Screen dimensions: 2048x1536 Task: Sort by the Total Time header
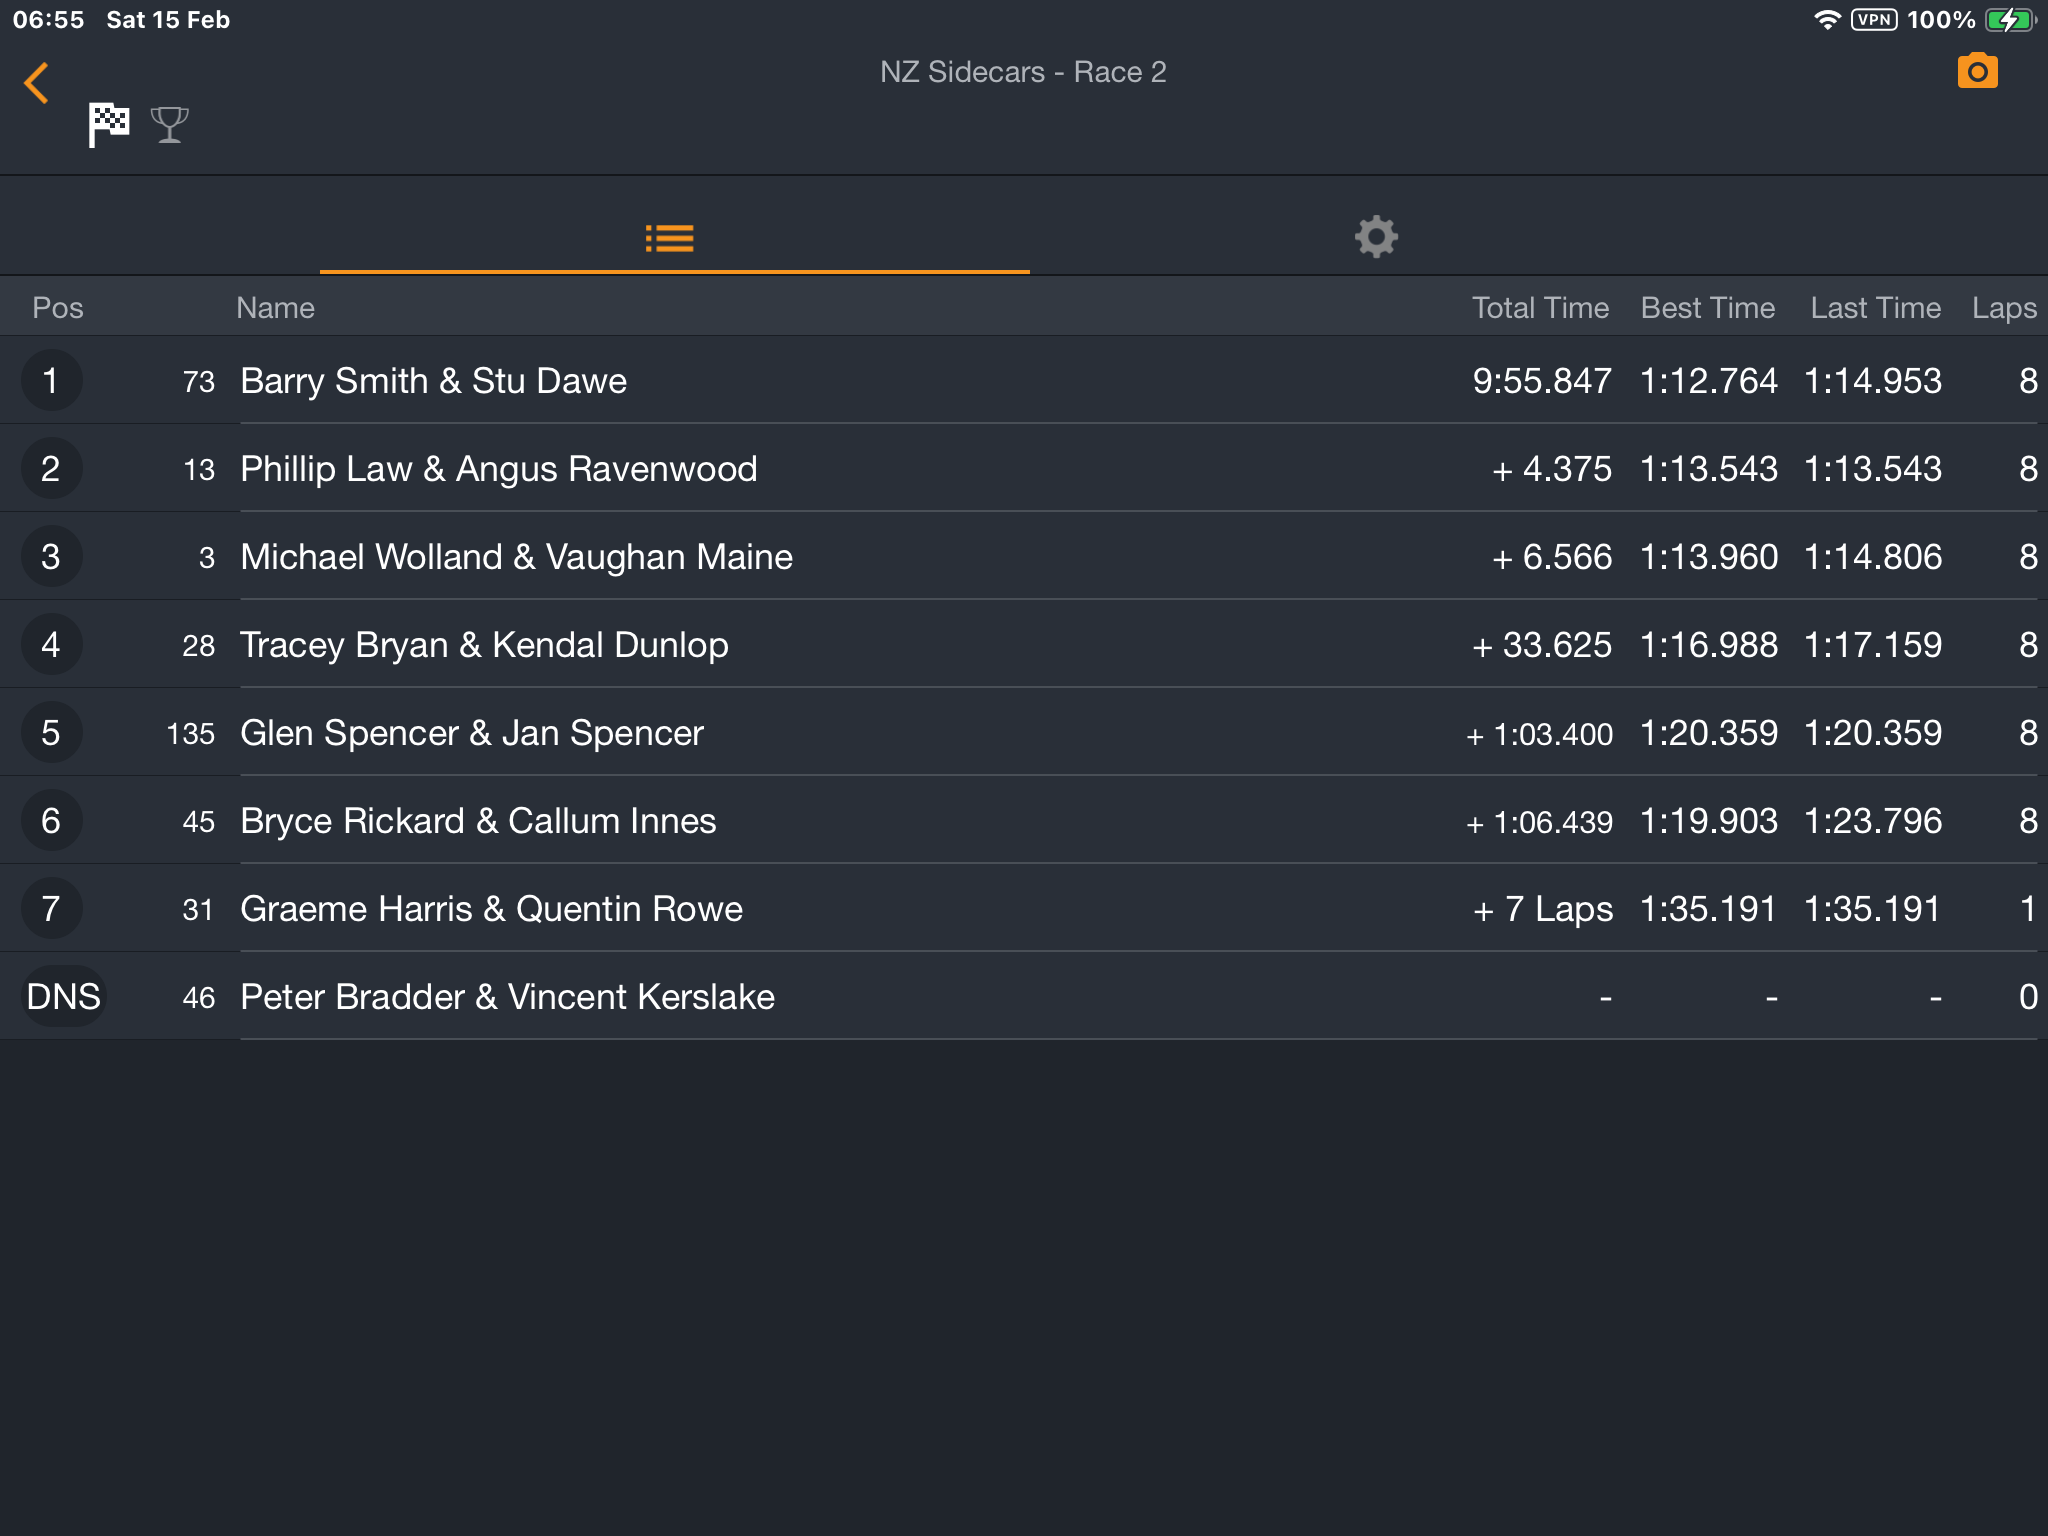click(x=1540, y=308)
